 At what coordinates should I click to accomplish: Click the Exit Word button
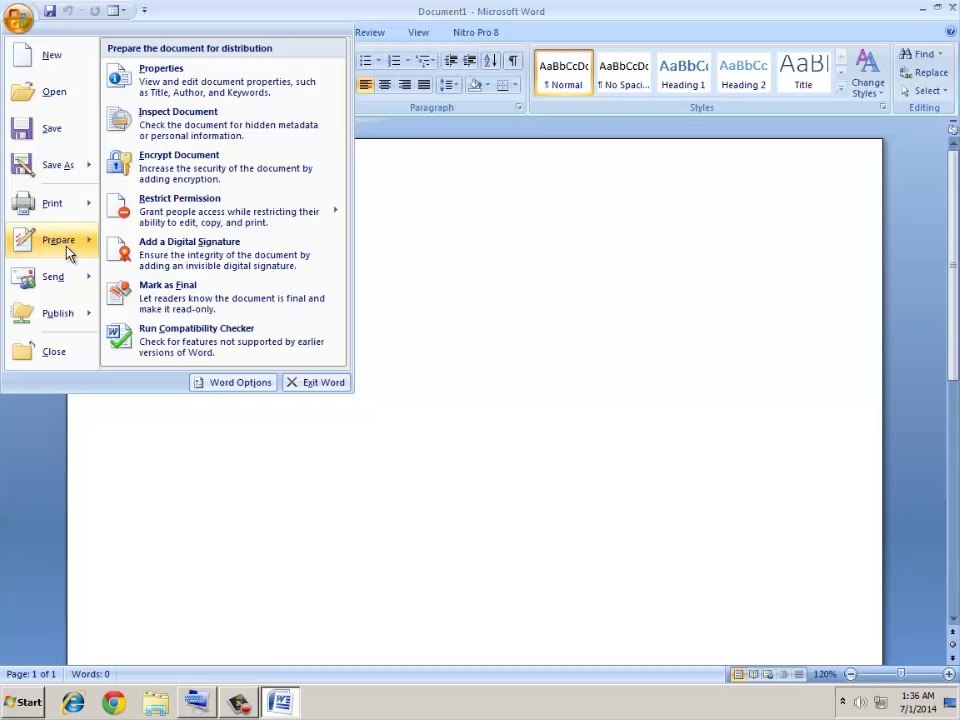316,383
